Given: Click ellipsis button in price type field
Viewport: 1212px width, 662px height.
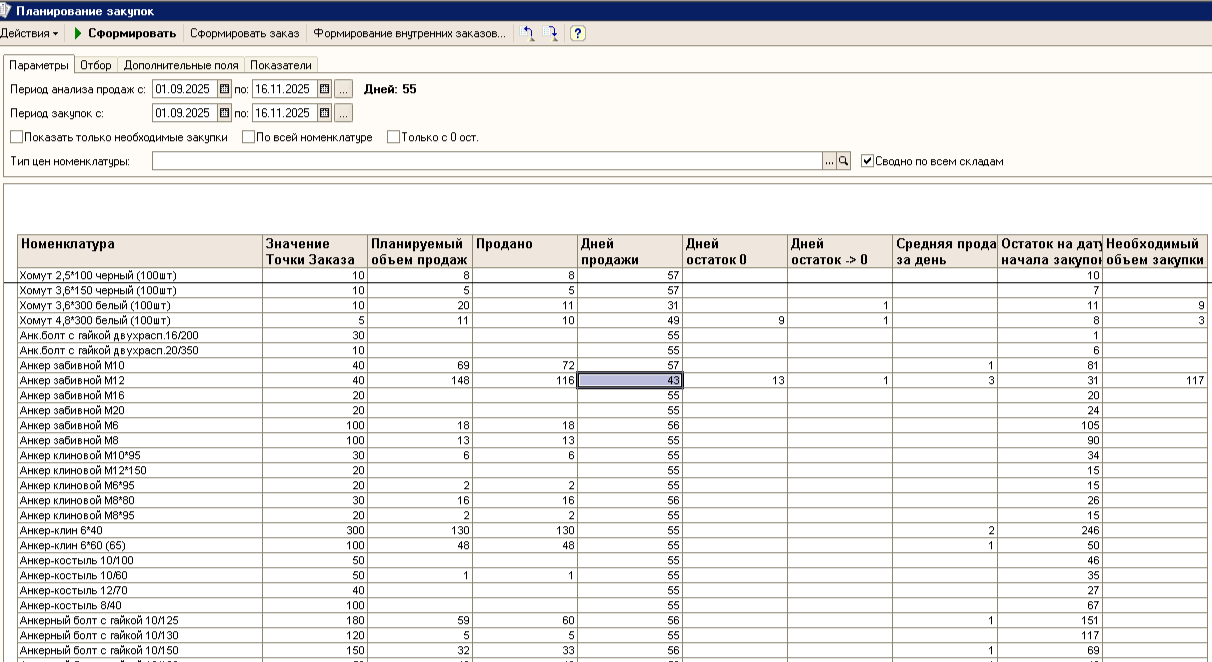Looking at the screenshot, I should tap(829, 161).
